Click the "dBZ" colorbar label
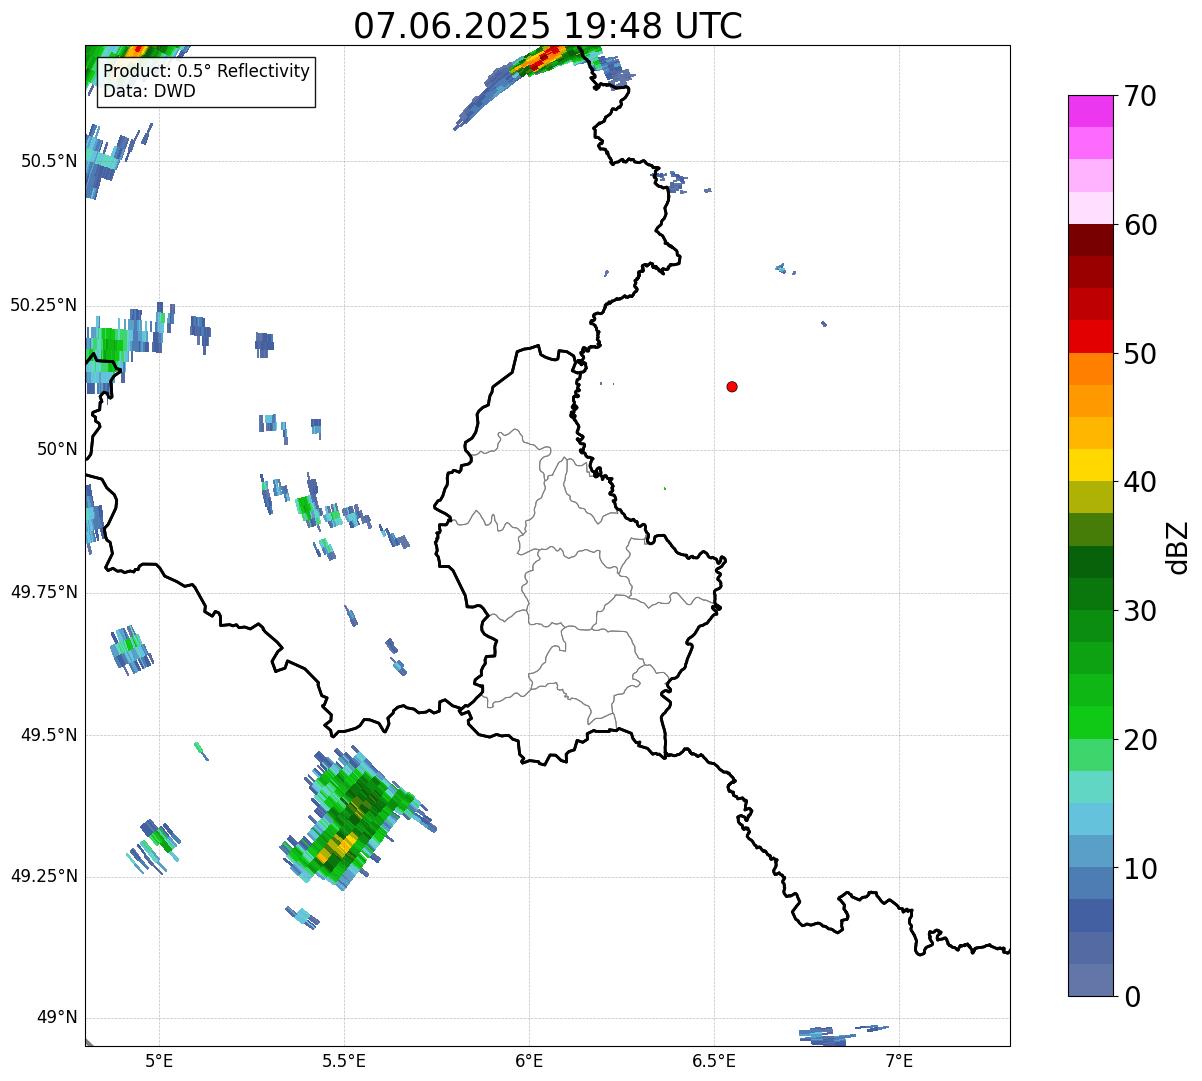 click(x=1178, y=547)
